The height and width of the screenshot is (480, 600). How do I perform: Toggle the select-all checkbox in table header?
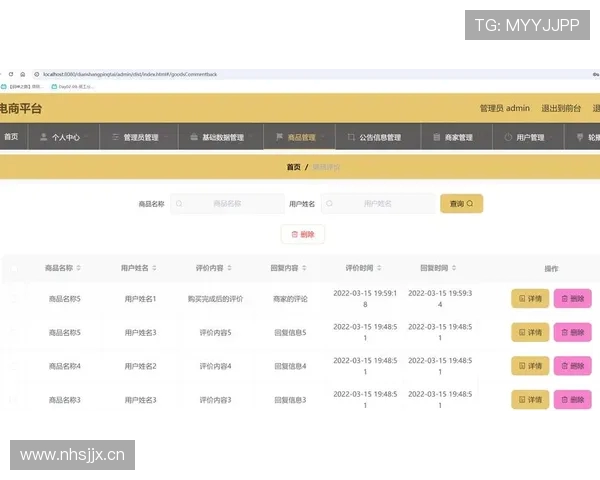(14, 269)
